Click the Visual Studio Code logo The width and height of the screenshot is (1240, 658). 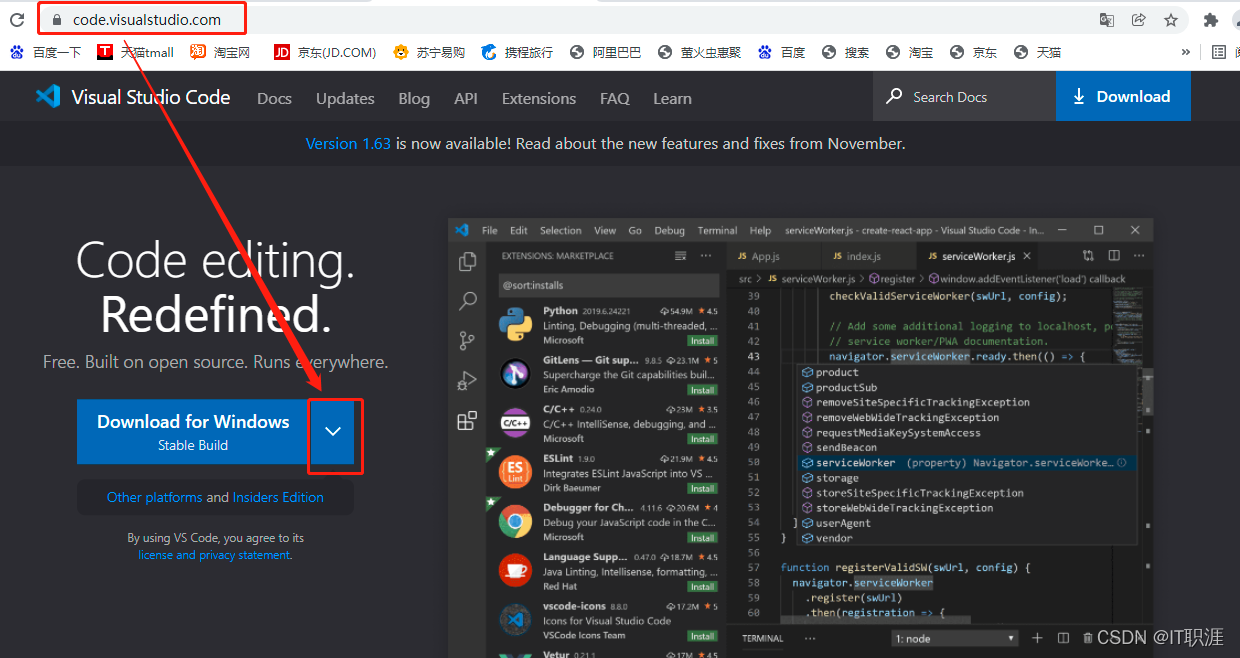[x=133, y=97]
